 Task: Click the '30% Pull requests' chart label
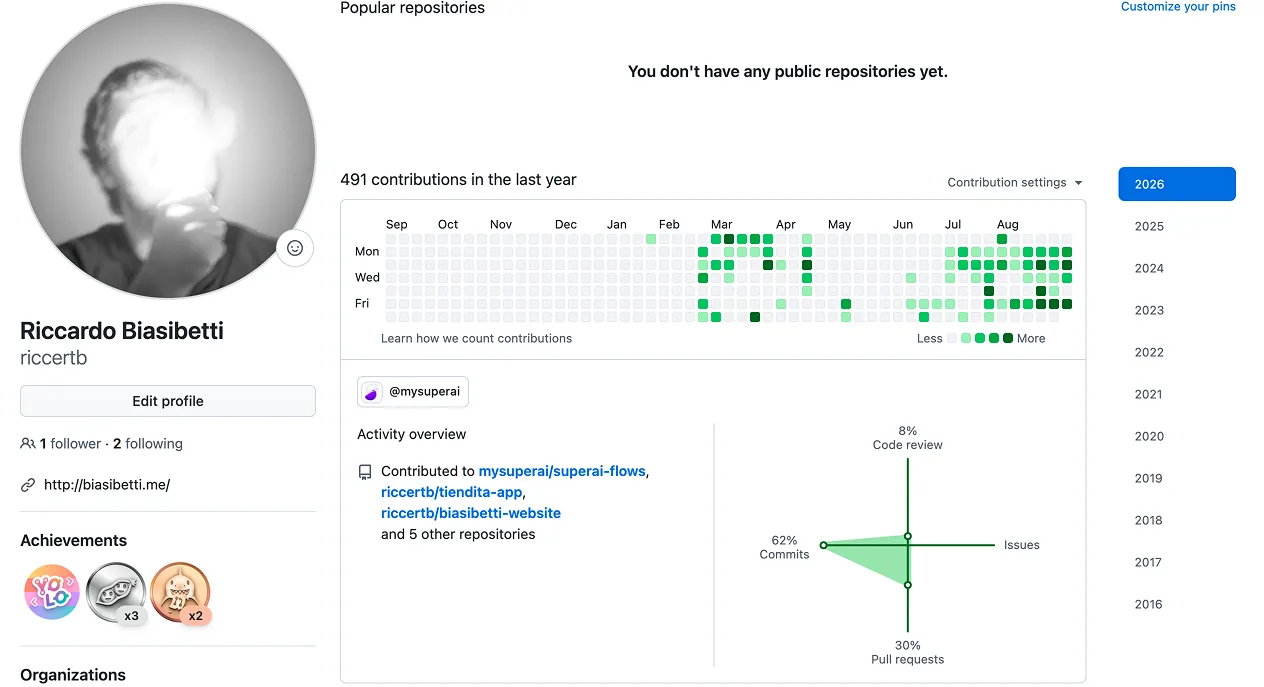click(908, 652)
